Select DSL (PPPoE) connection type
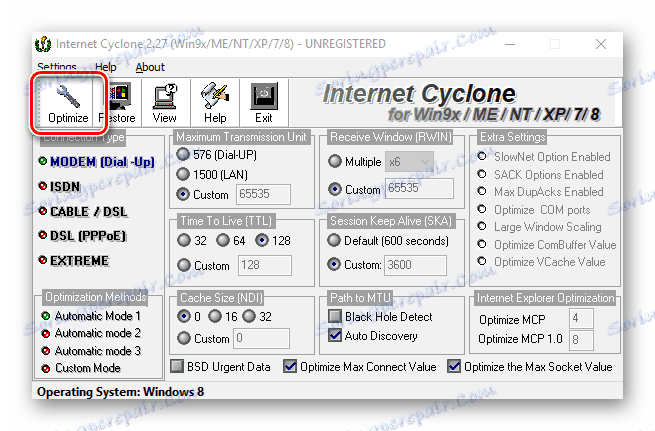The height and width of the screenshot is (431, 655). [82, 236]
